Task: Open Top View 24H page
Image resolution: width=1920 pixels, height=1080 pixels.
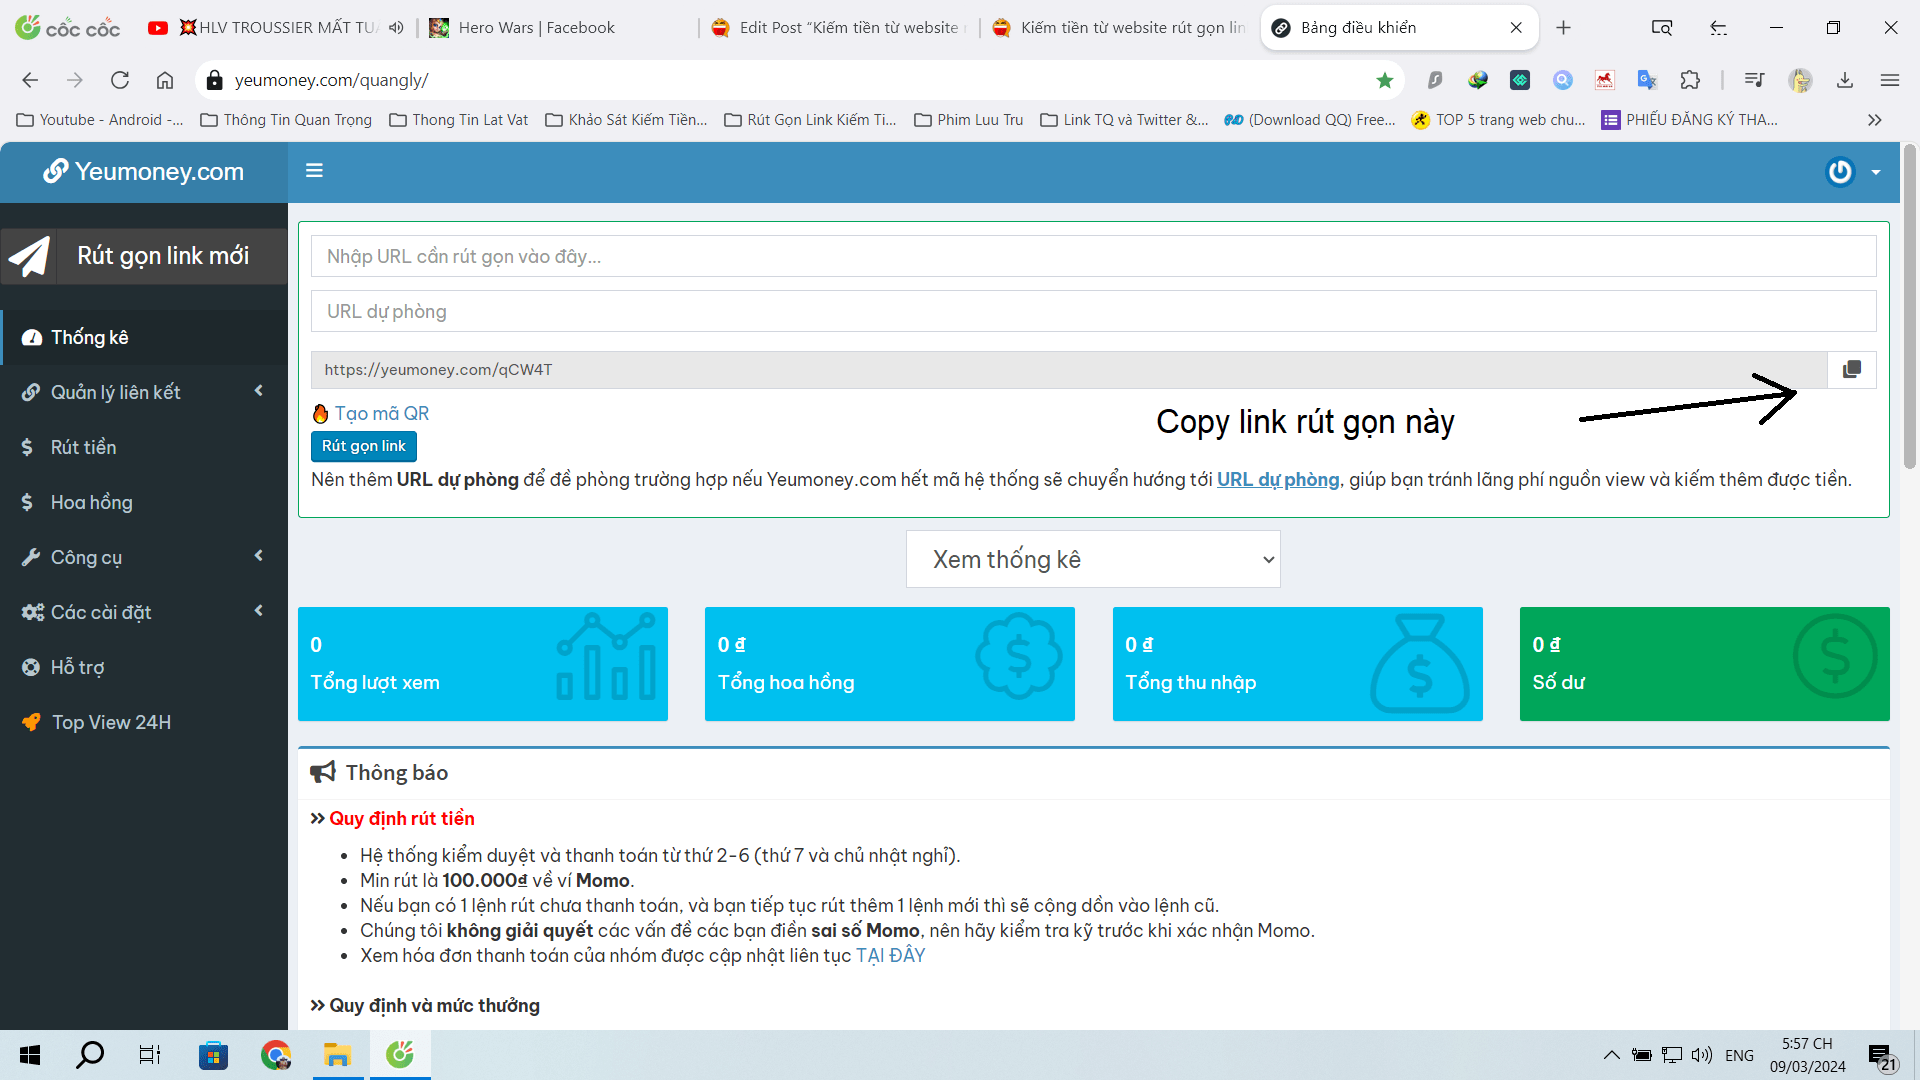Action: [144, 723]
